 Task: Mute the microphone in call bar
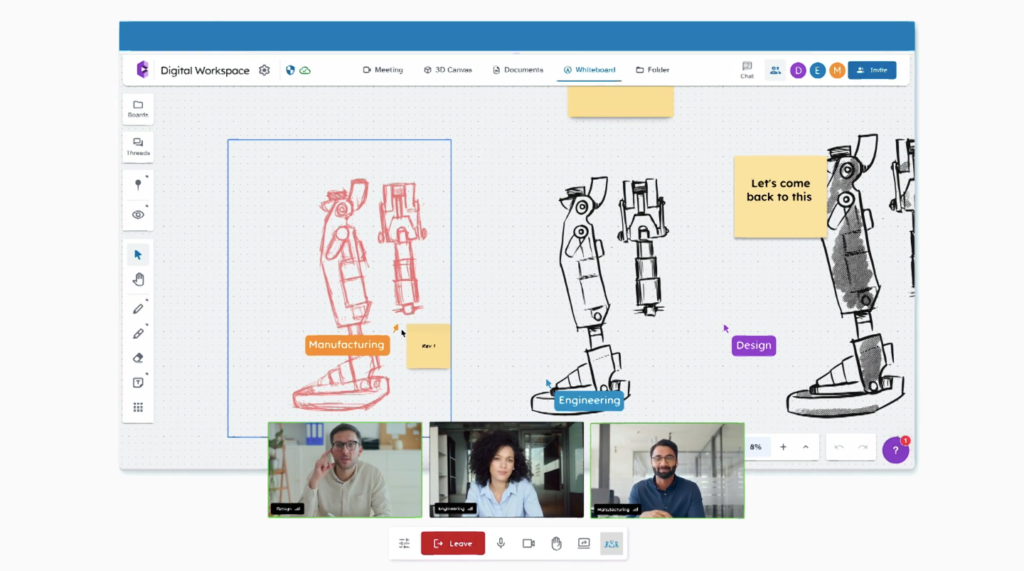(501, 543)
